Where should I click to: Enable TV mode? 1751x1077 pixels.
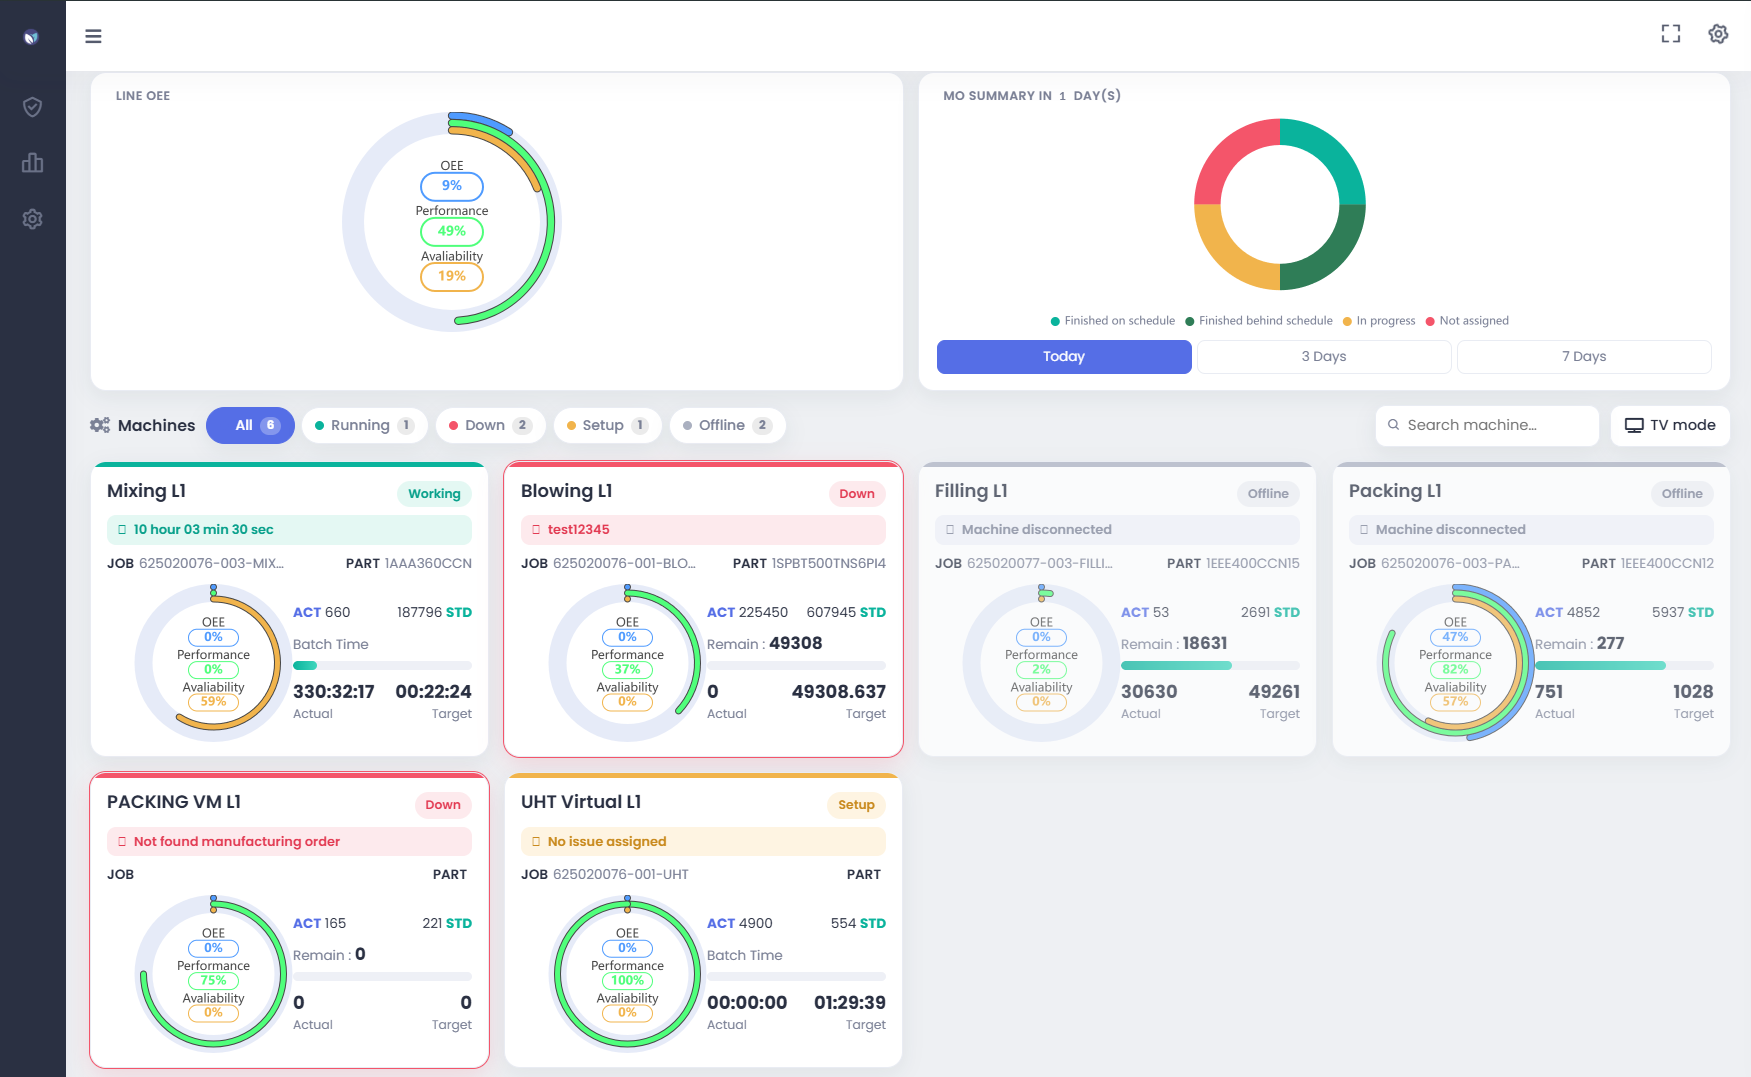1670,425
